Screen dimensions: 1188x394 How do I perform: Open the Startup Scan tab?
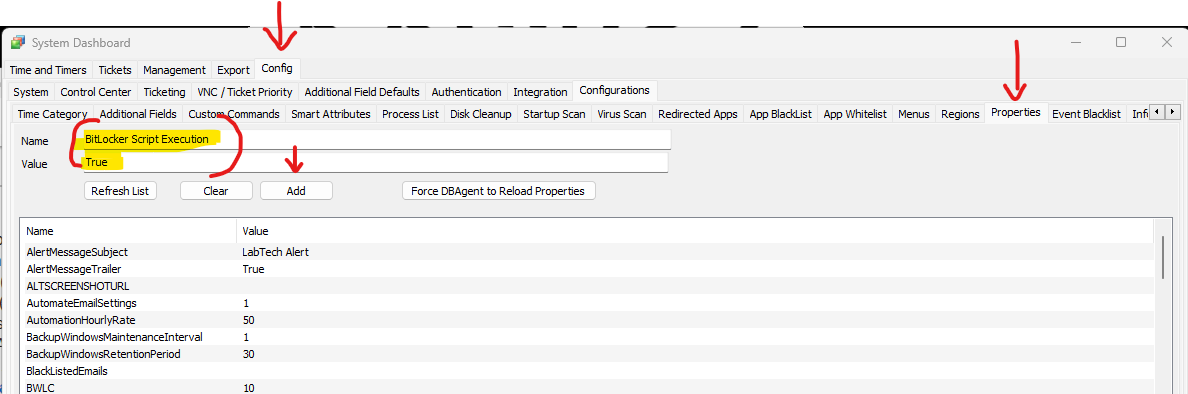[x=554, y=114]
